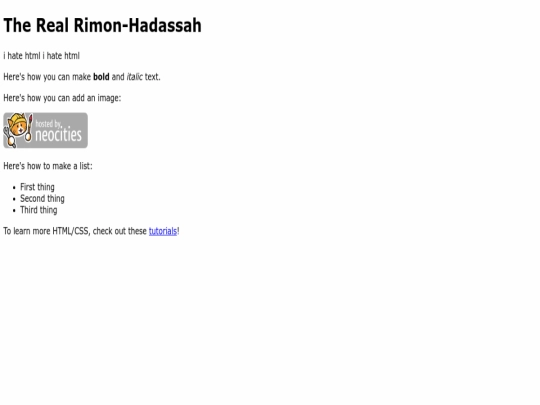Click the 'Second thing' list item

42,199
